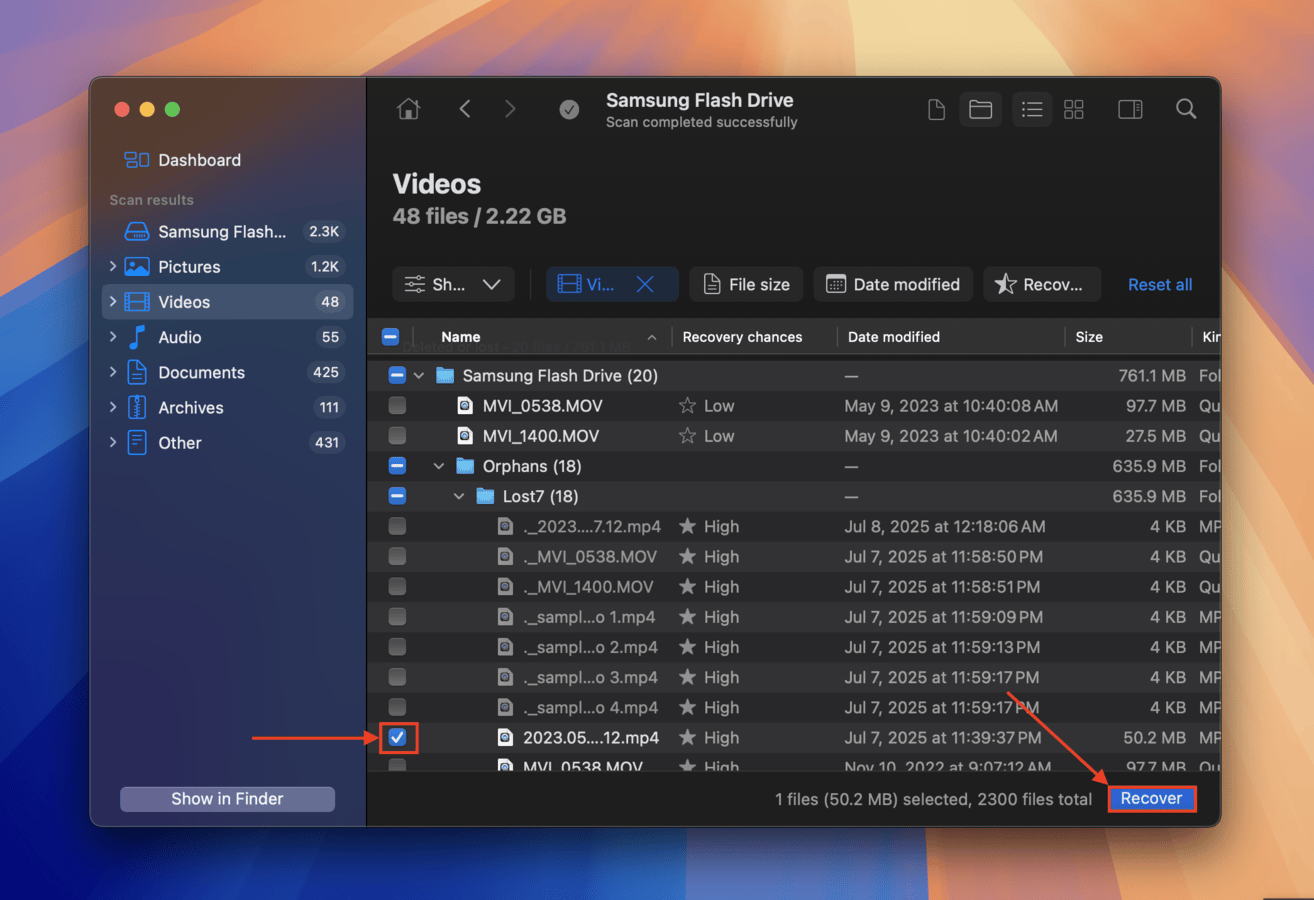Toggle the select-all checkbox in the header
1314x900 pixels.
[x=390, y=337]
